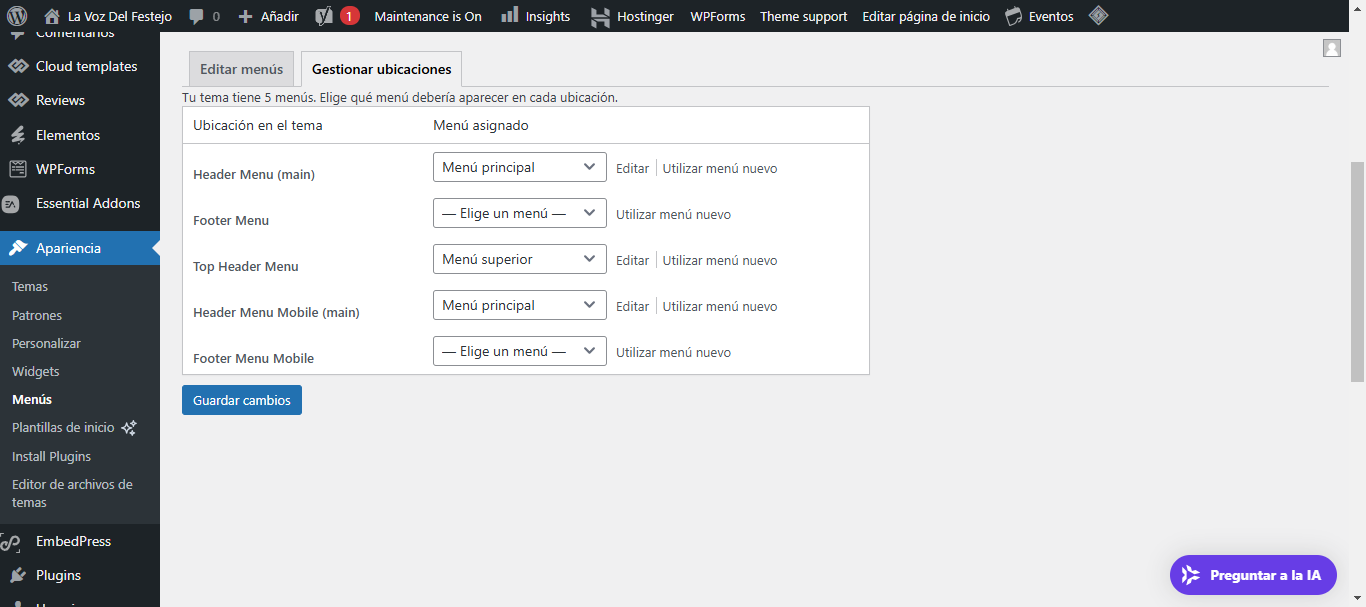Click the Yoast SEO icon with notification badge
Viewport: 1366px width, 607px height.
pos(324,16)
